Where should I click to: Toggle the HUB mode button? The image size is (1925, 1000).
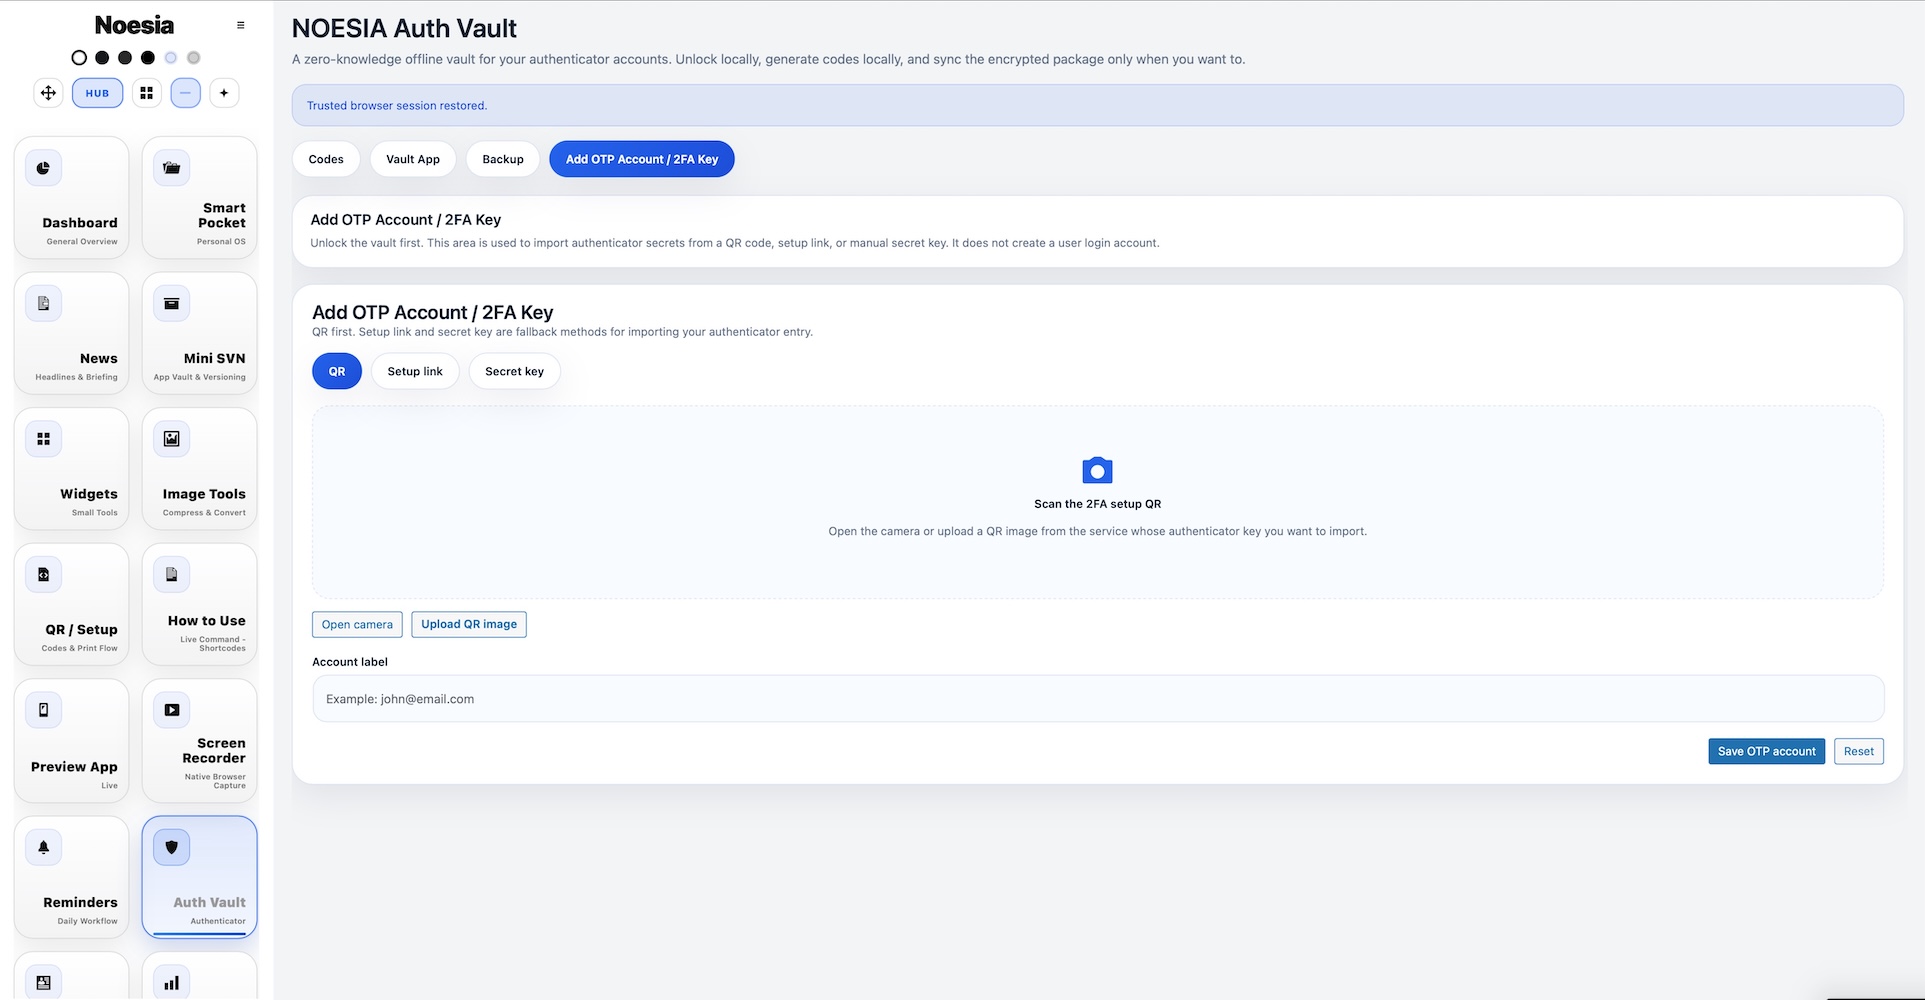click(x=97, y=93)
